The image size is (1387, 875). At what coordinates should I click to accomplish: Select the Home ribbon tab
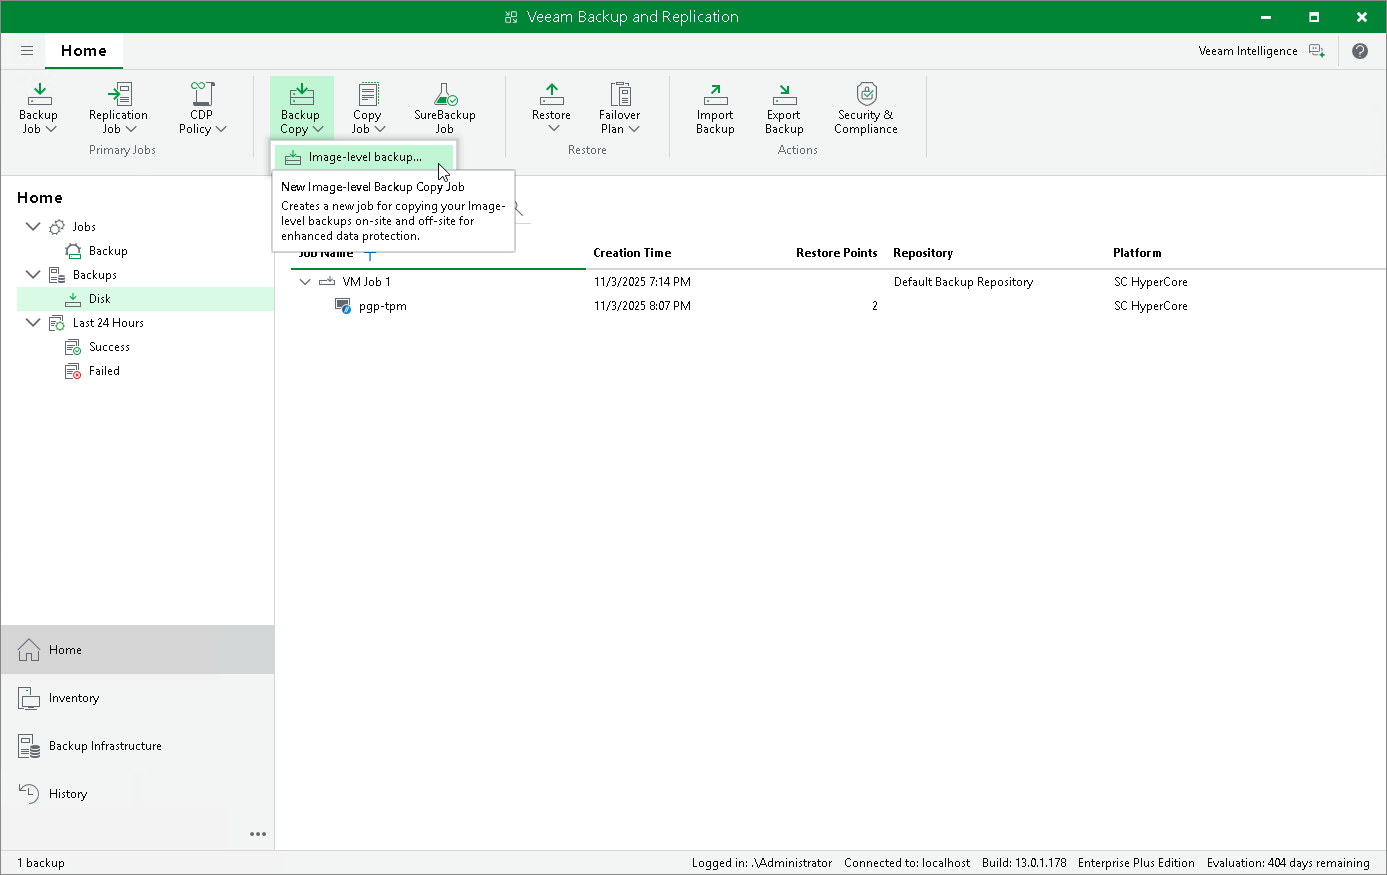click(x=84, y=51)
